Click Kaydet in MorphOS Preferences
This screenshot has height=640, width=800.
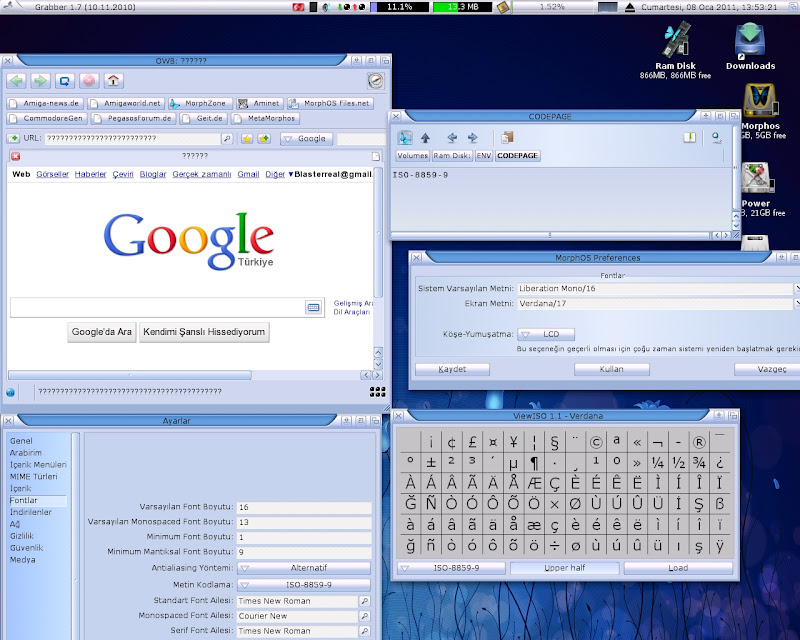[453, 369]
